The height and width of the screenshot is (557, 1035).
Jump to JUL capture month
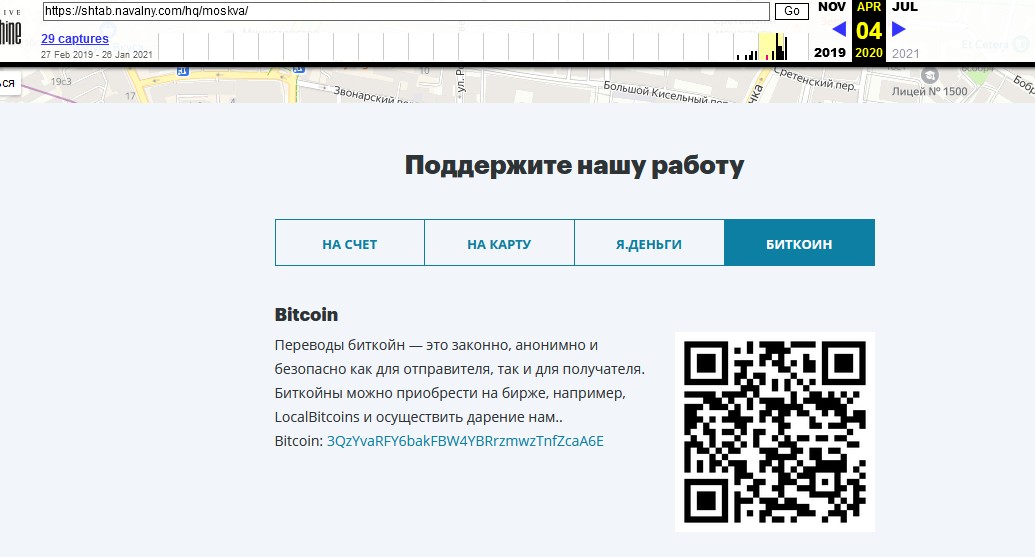pyautogui.click(x=904, y=7)
